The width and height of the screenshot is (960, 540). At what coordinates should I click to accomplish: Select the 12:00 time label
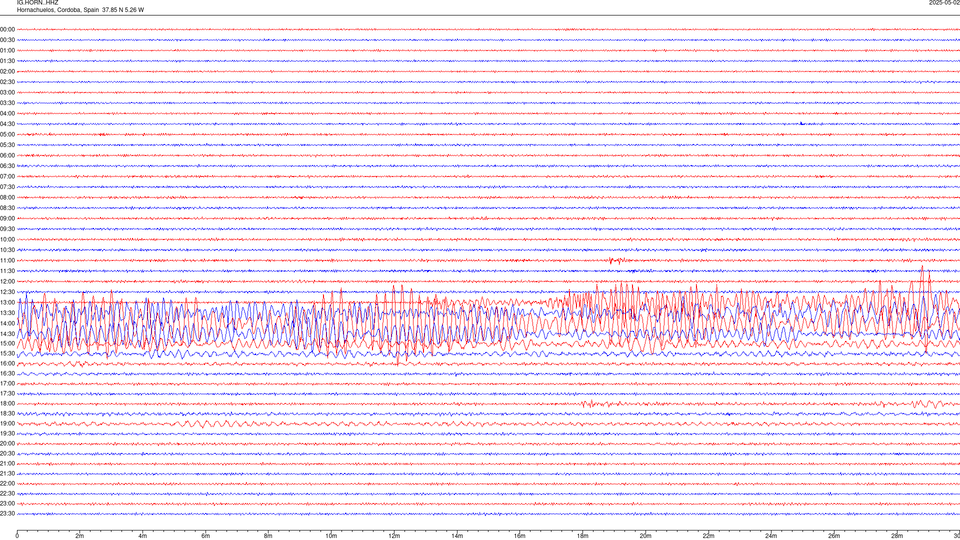[x=7, y=282]
